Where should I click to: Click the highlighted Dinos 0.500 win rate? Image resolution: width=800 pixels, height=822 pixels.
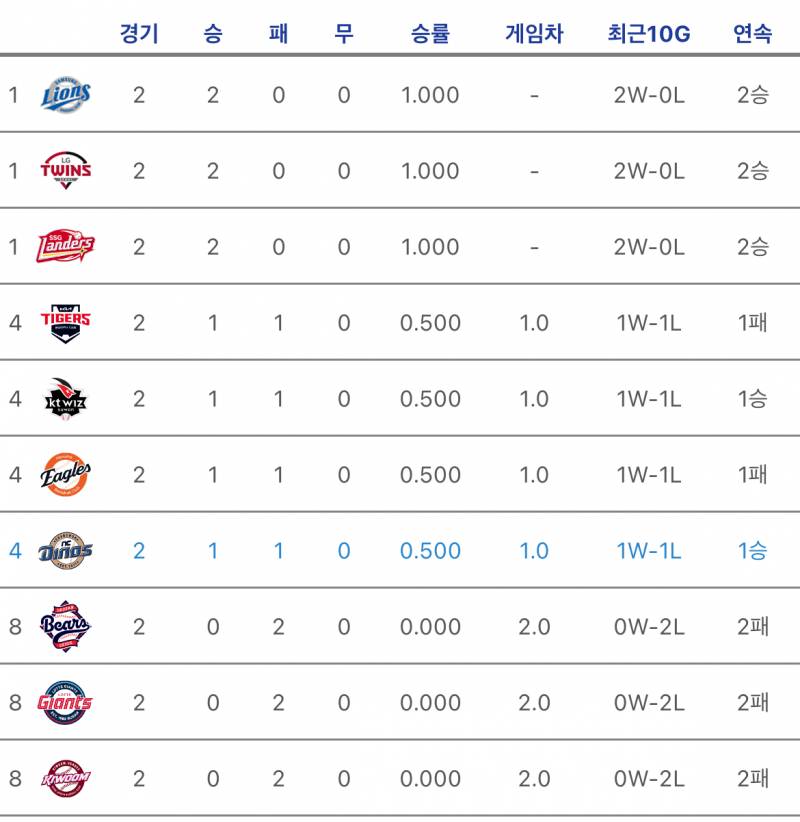pyautogui.click(x=430, y=550)
